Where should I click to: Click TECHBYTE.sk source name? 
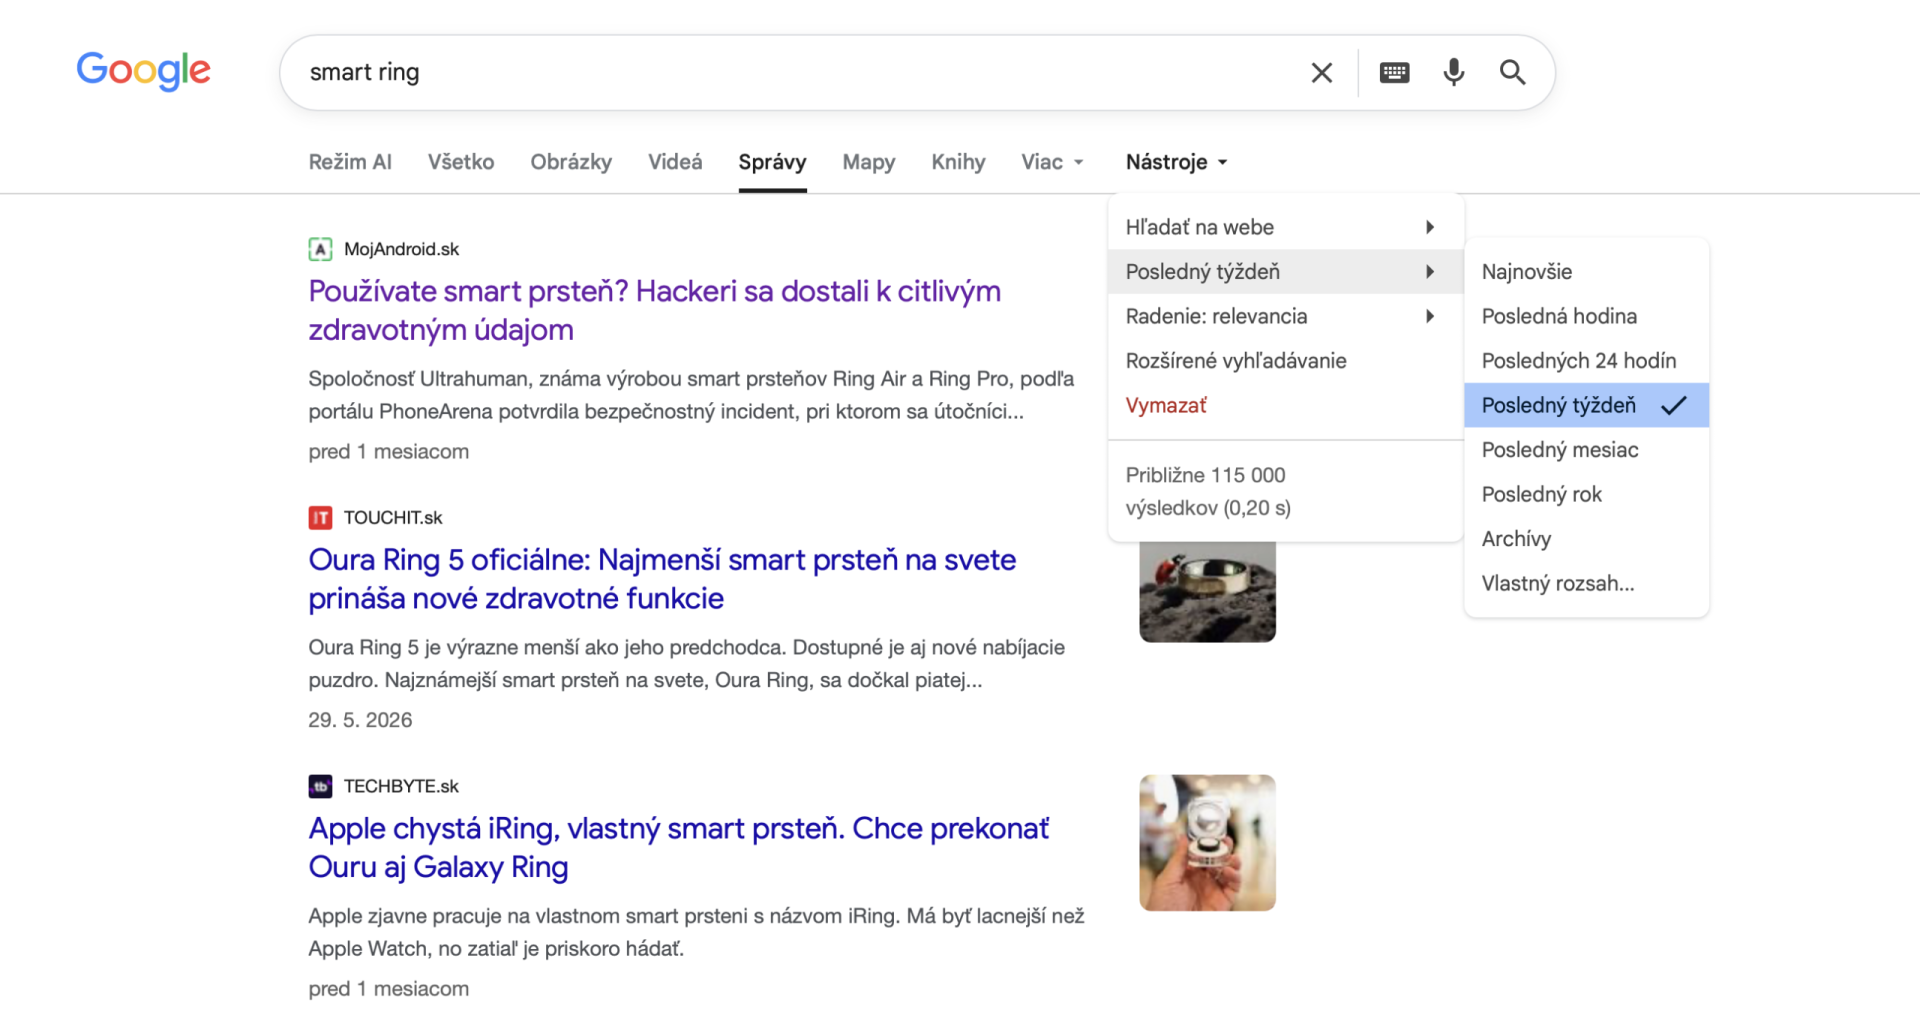point(401,786)
